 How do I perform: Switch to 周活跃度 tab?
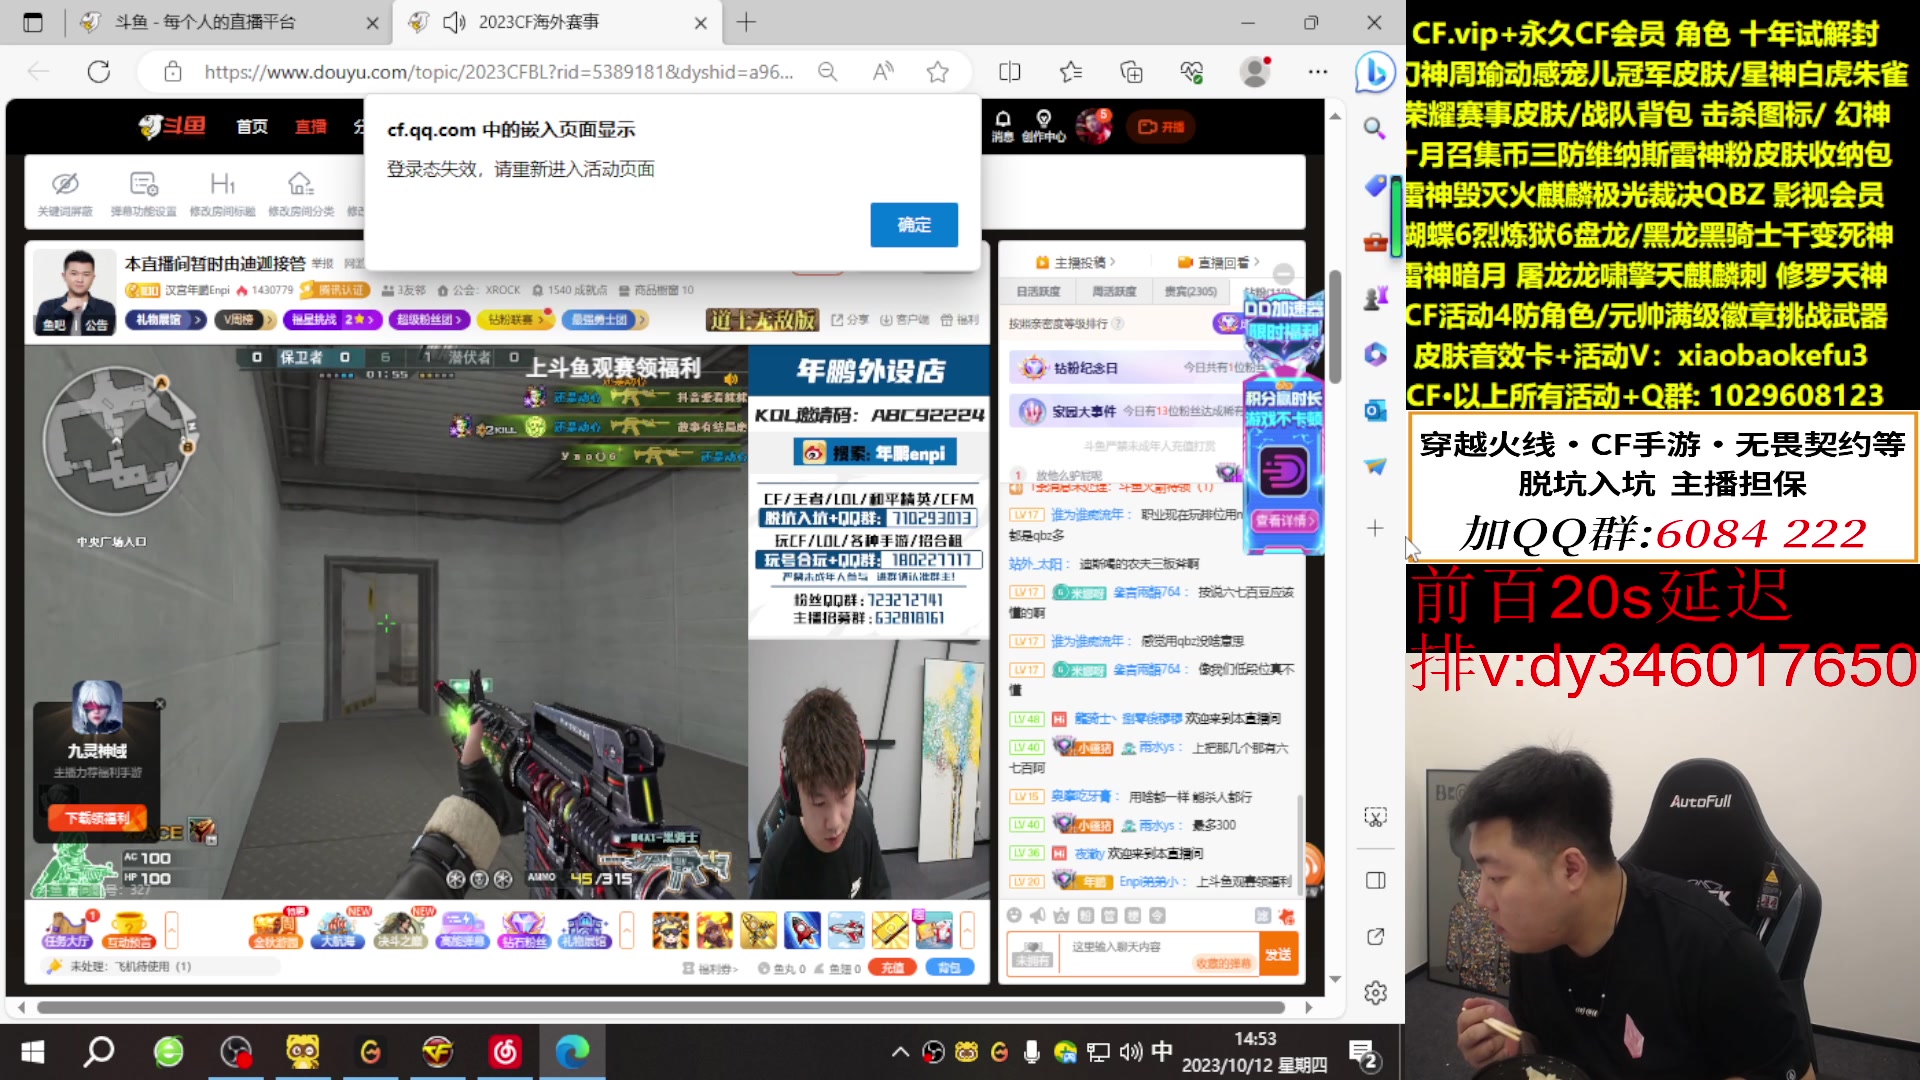pyautogui.click(x=1113, y=292)
